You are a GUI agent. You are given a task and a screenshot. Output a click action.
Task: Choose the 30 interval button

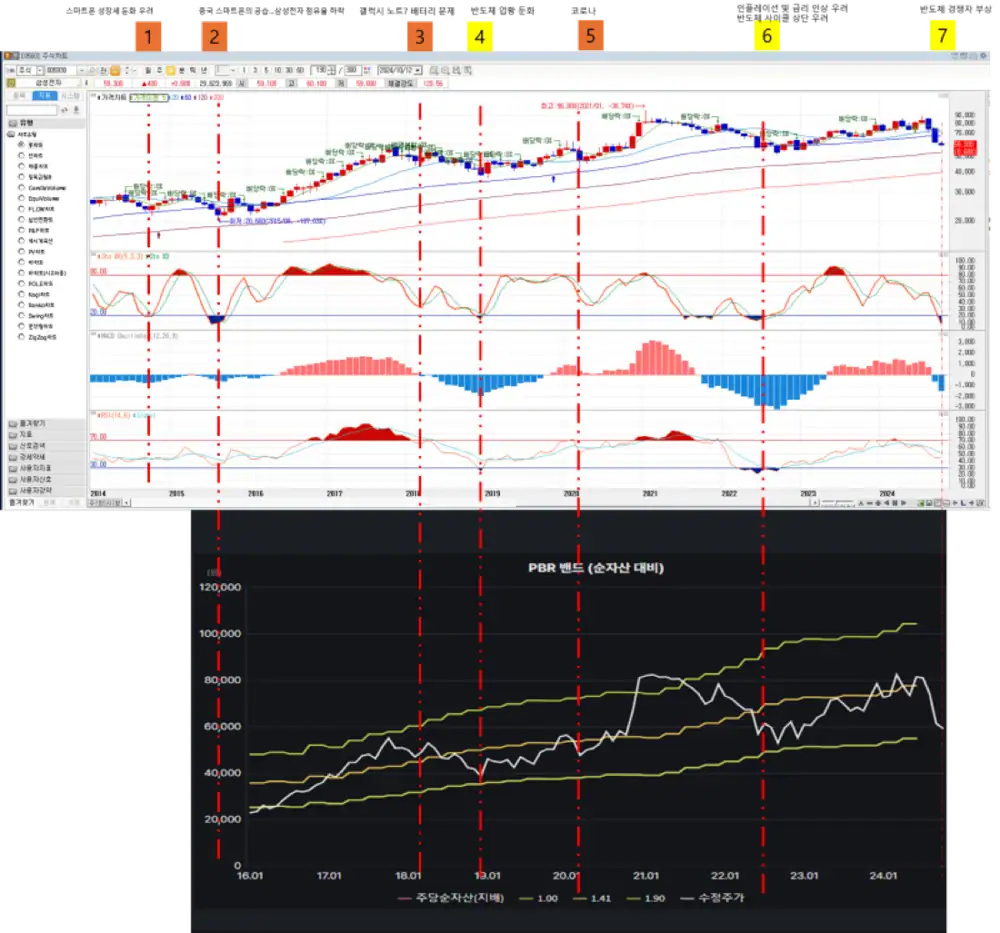click(x=289, y=70)
